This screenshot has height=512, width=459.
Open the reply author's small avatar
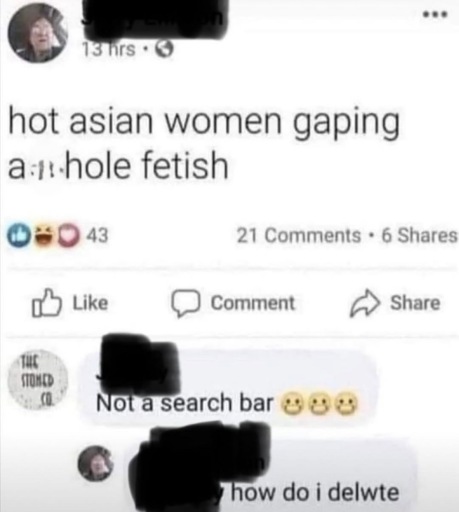click(96, 463)
